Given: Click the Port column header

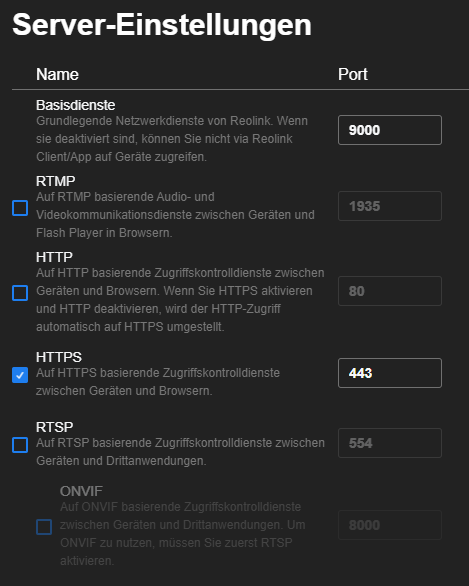Looking at the screenshot, I should click(353, 74).
